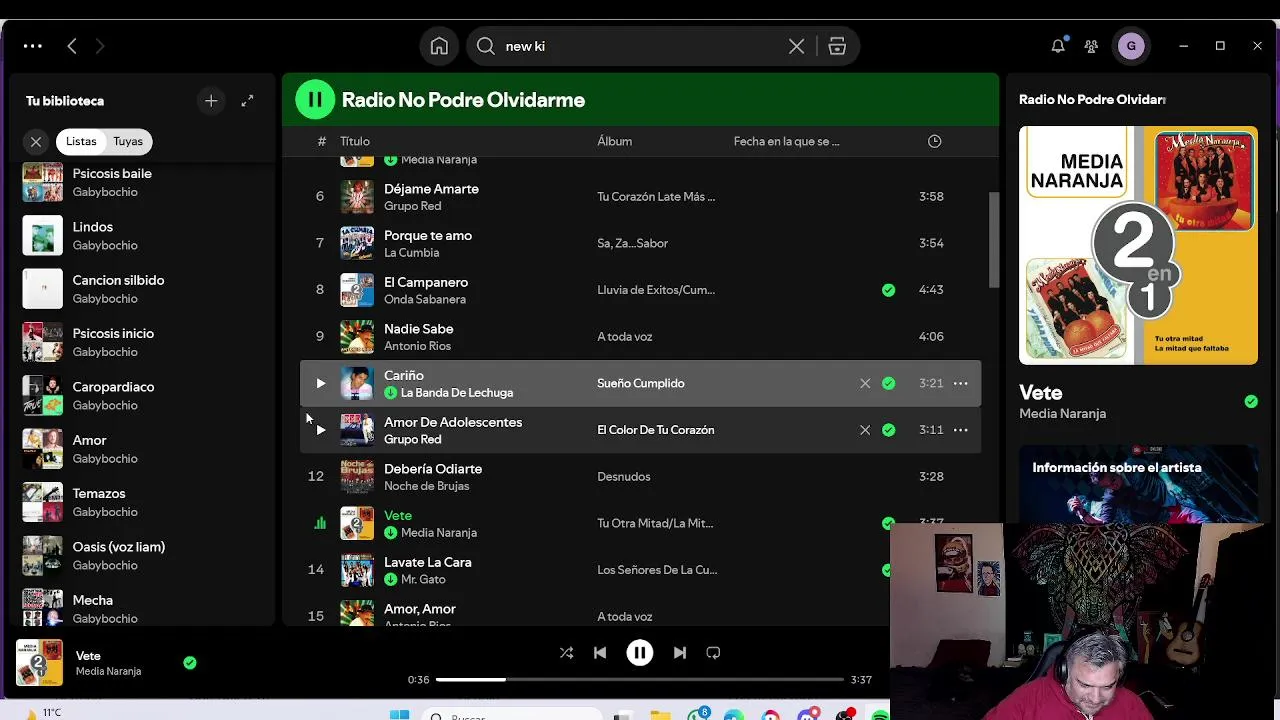The image size is (1280, 720).
Task: Toggle saved checkmark for El Campanero
Action: pyautogui.click(x=888, y=290)
